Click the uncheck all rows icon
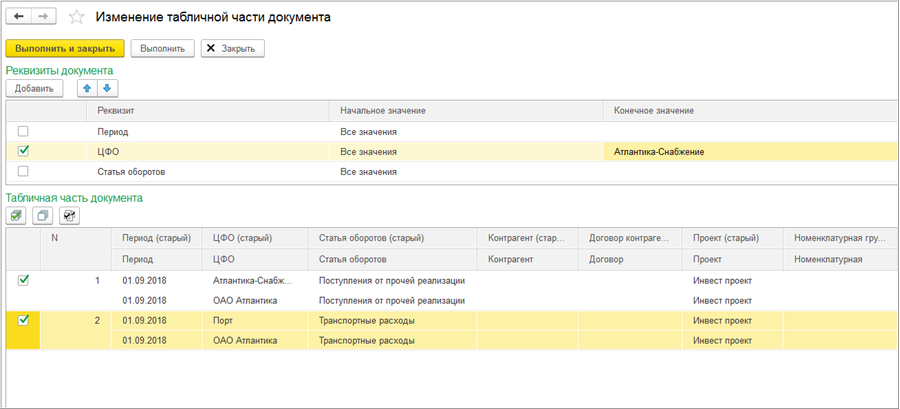 click(x=42, y=215)
